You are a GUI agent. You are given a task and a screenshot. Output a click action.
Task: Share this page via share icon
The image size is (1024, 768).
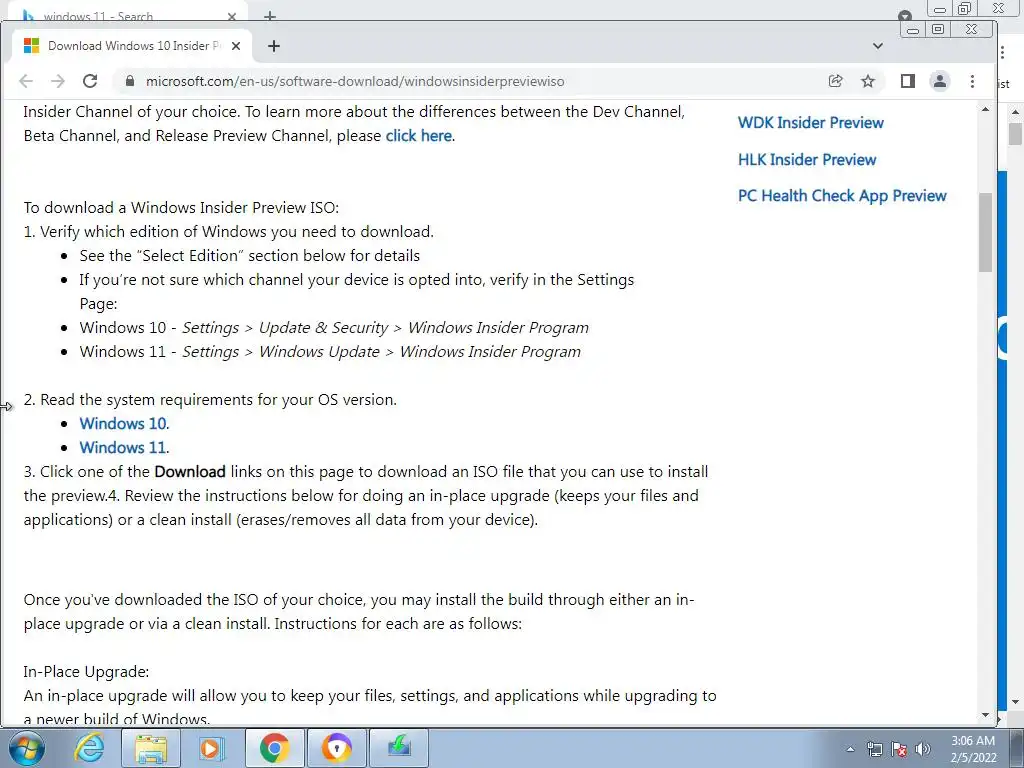(835, 81)
